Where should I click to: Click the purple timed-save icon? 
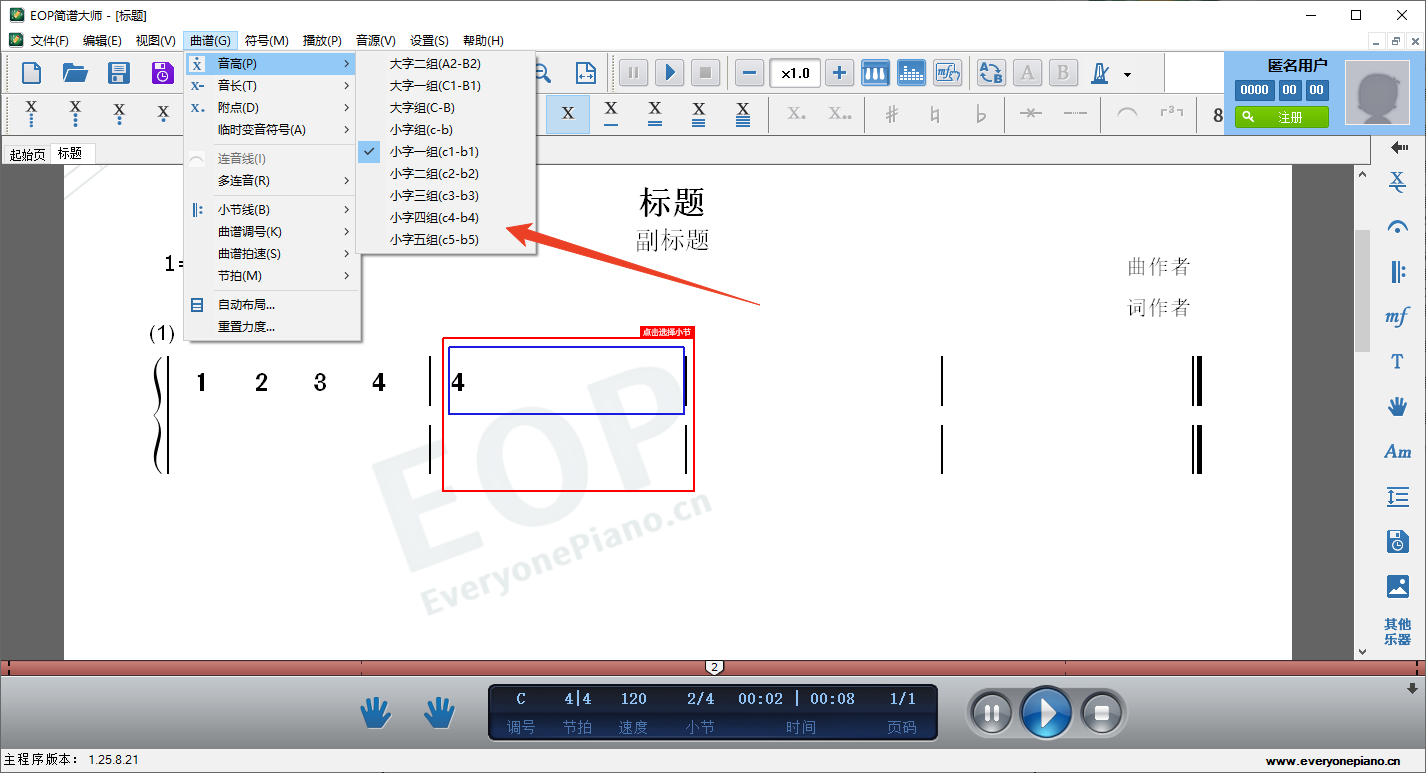[x=162, y=73]
